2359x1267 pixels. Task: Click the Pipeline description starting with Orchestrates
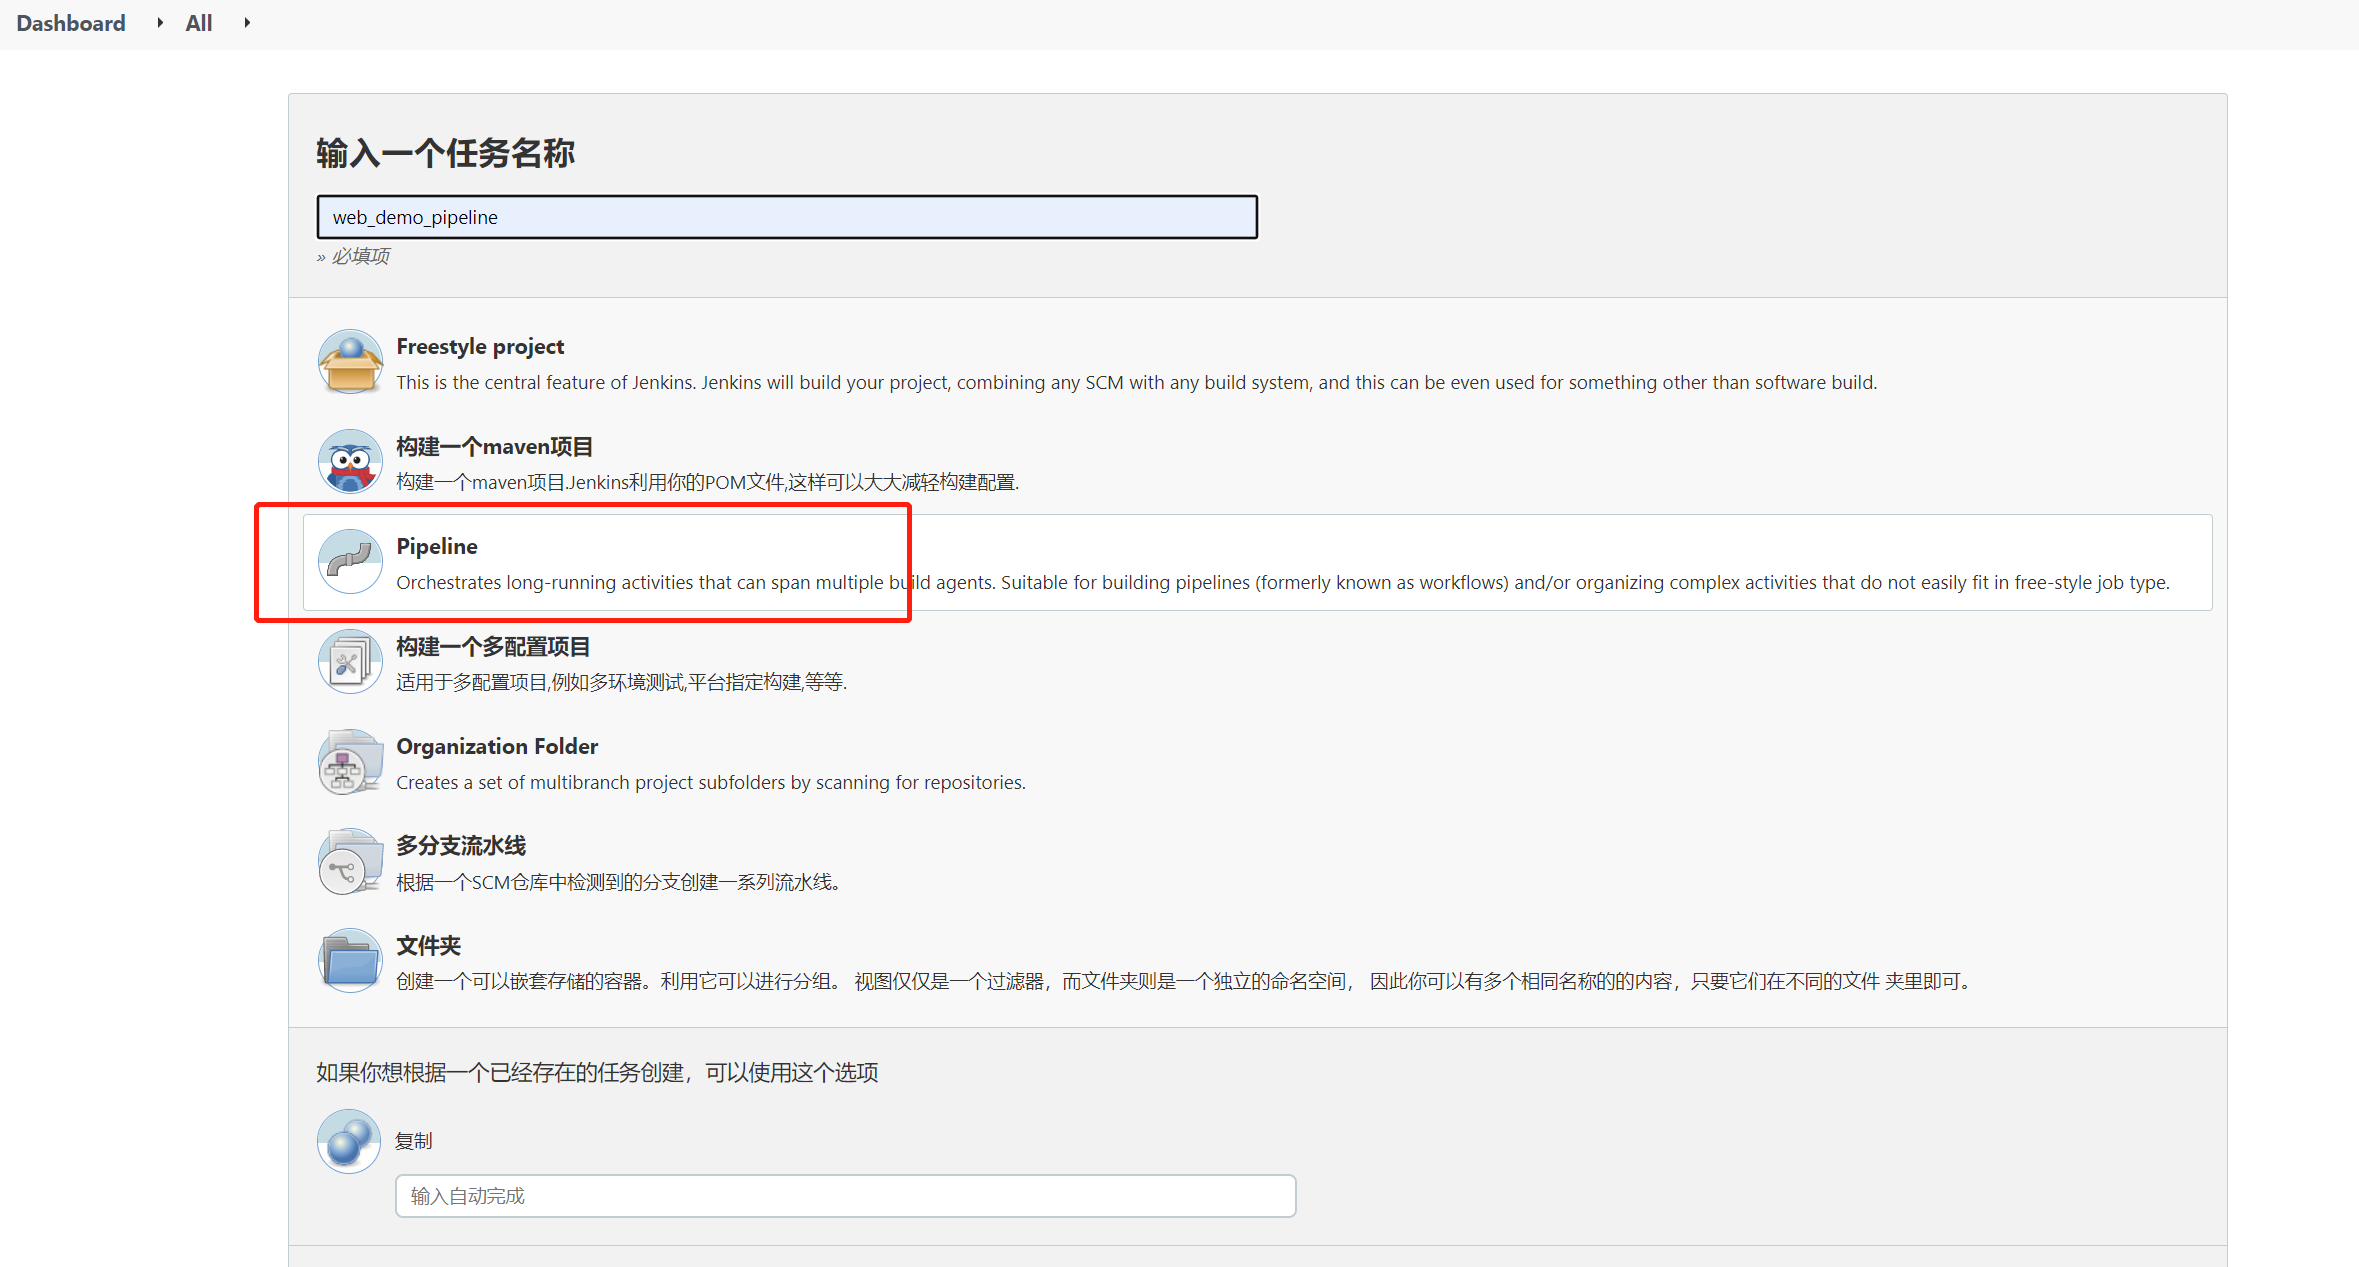(1283, 583)
